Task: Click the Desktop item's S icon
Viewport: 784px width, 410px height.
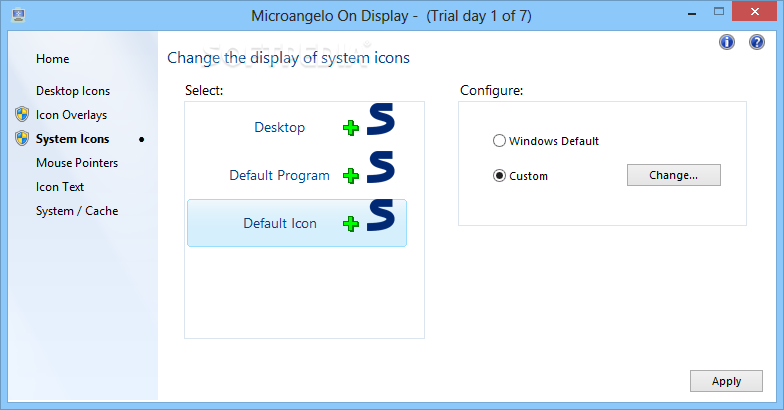Action: pos(380,119)
